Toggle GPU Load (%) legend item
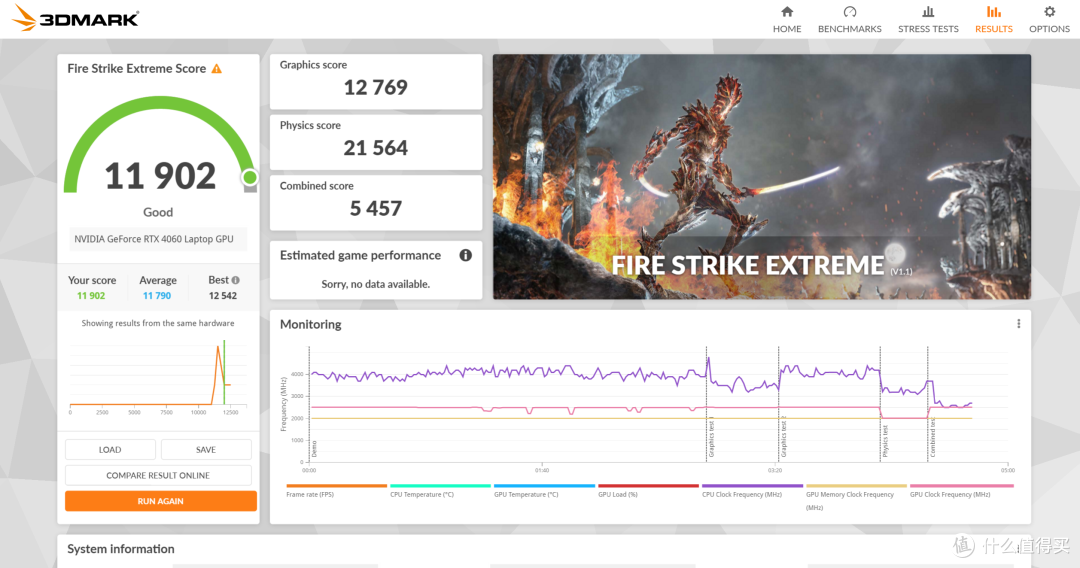The height and width of the screenshot is (568, 1080). coord(648,491)
